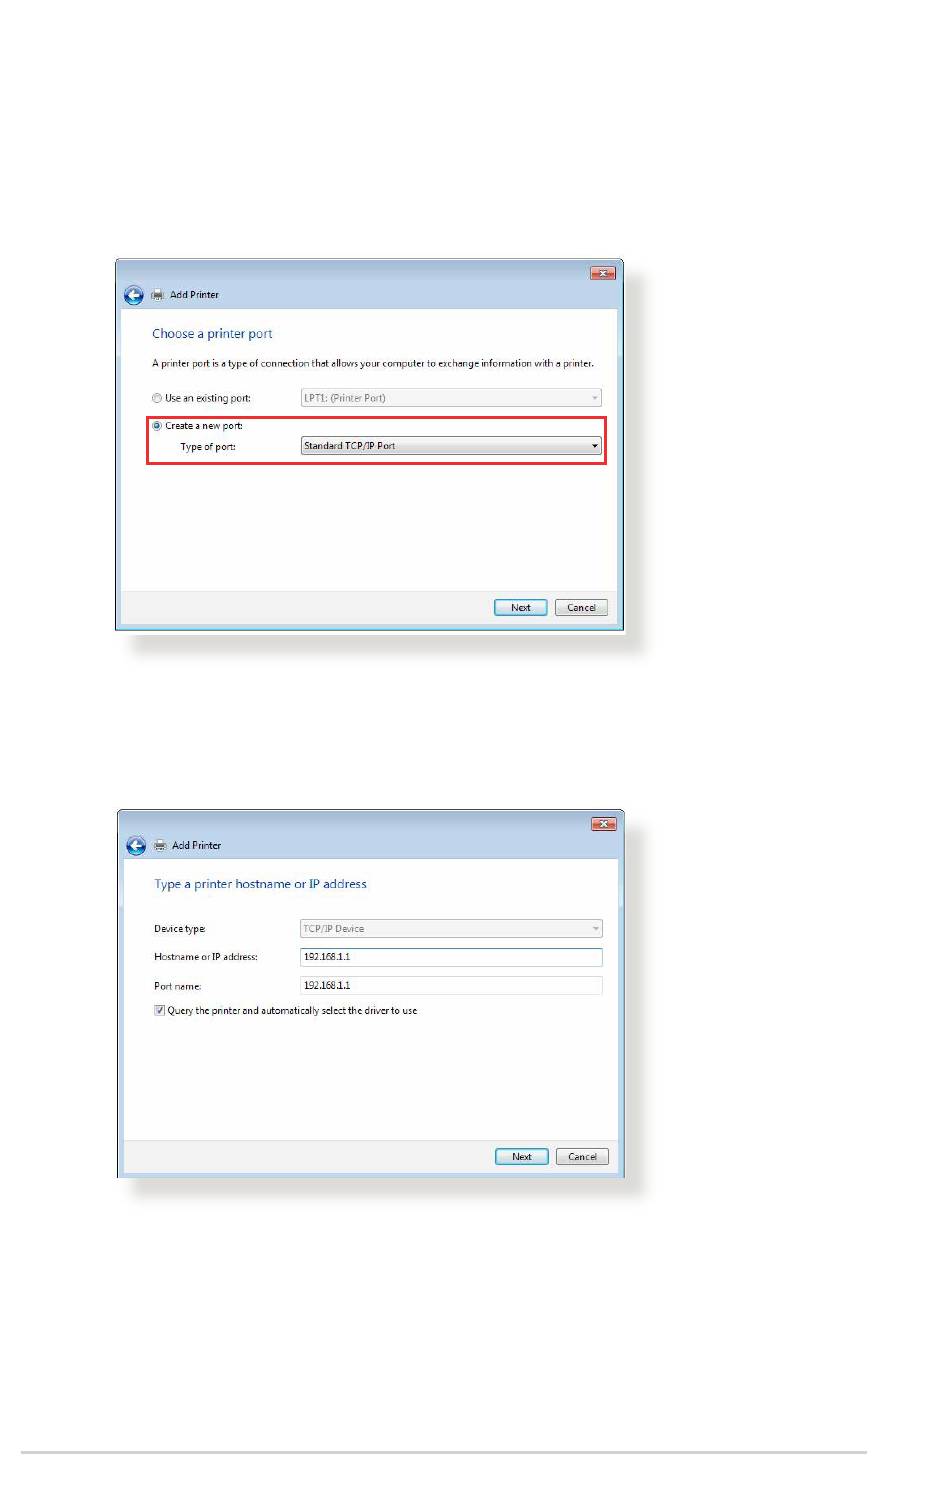Click the printer icon in the top dialog title
The image size is (950, 1485).
[x=157, y=295]
